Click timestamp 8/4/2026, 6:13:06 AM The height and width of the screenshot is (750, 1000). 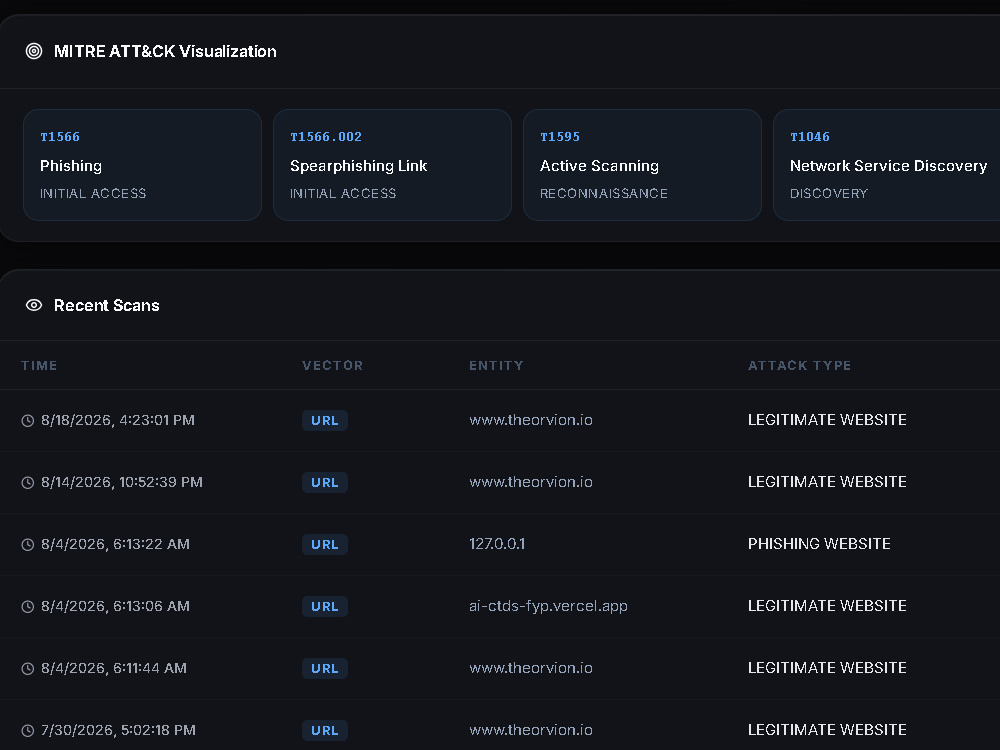pyautogui.click(x=115, y=606)
